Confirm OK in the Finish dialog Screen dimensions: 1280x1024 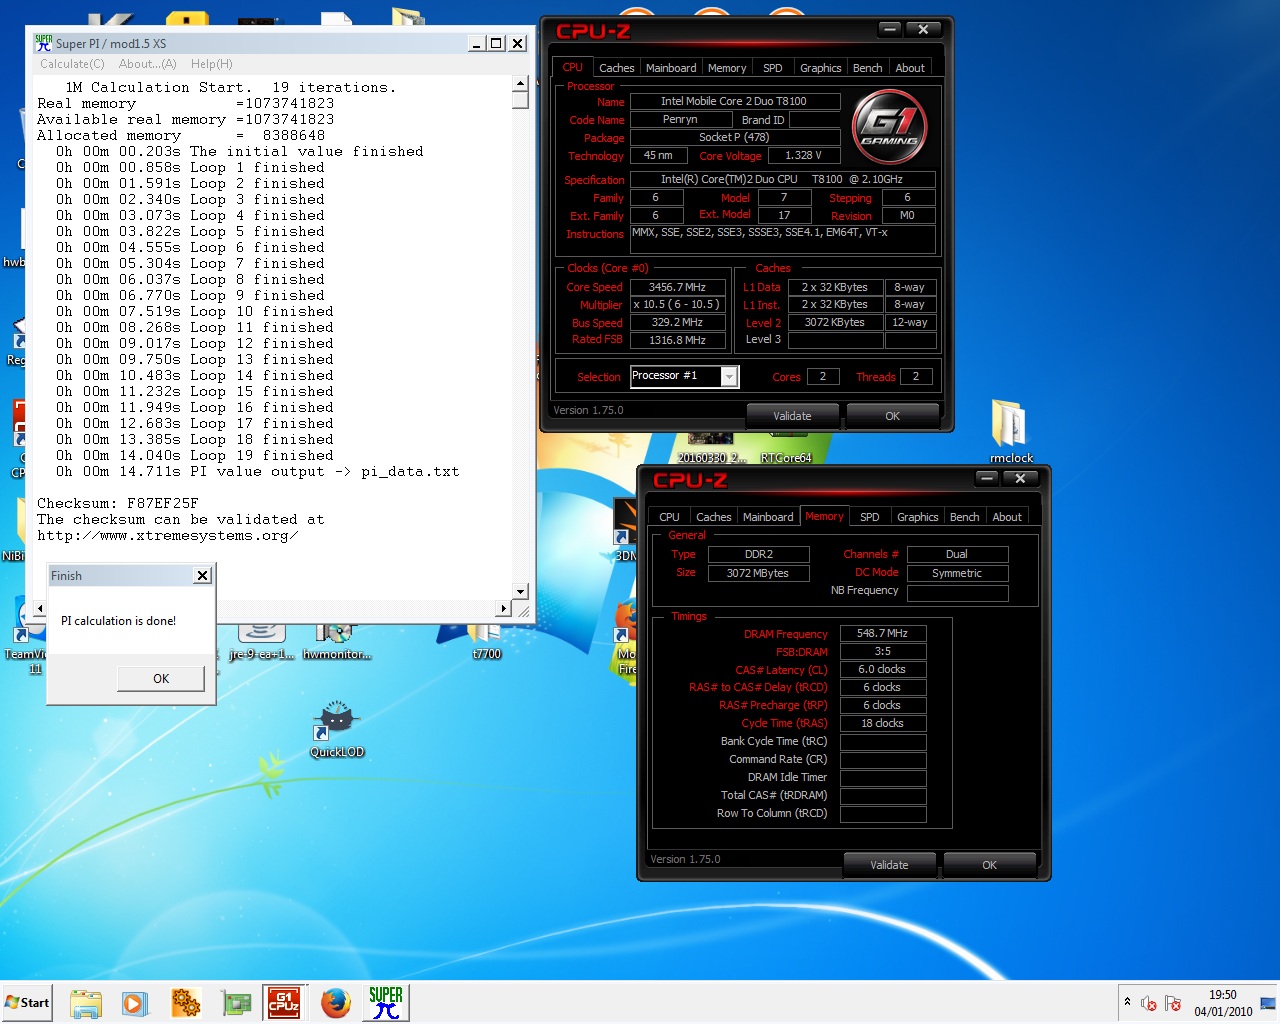(x=161, y=679)
